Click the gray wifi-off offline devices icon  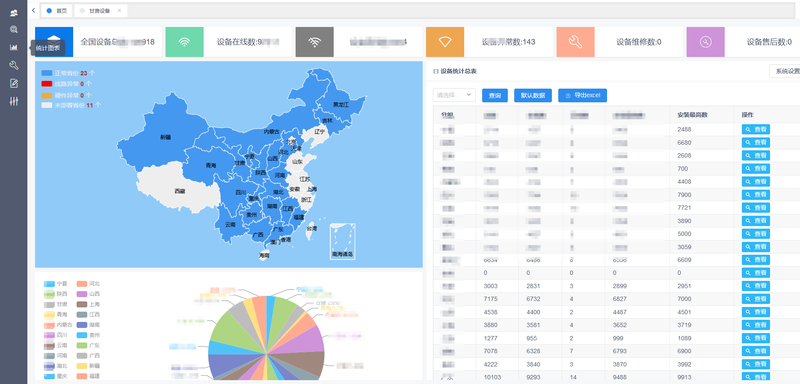[x=314, y=42]
